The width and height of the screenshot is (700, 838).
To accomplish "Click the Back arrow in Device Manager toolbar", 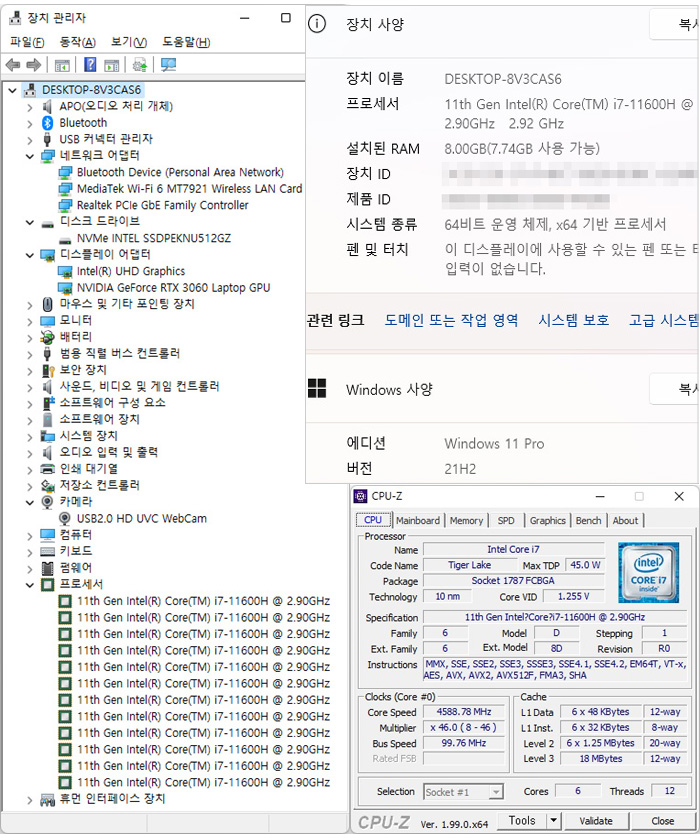I will (13, 65).
